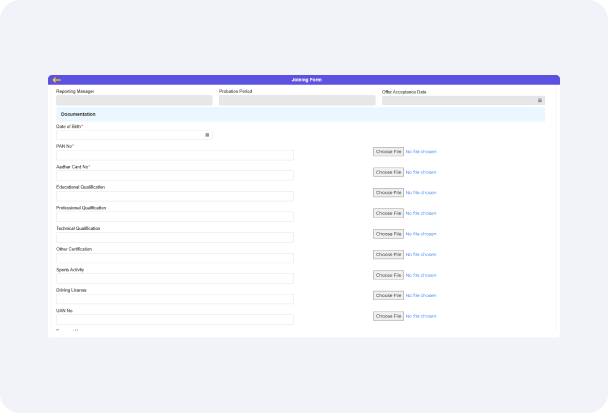Upload file for Technical Qualification row
Image resolution: width=608 pixels, height=413 pixels.
click(x=388, y=233)
